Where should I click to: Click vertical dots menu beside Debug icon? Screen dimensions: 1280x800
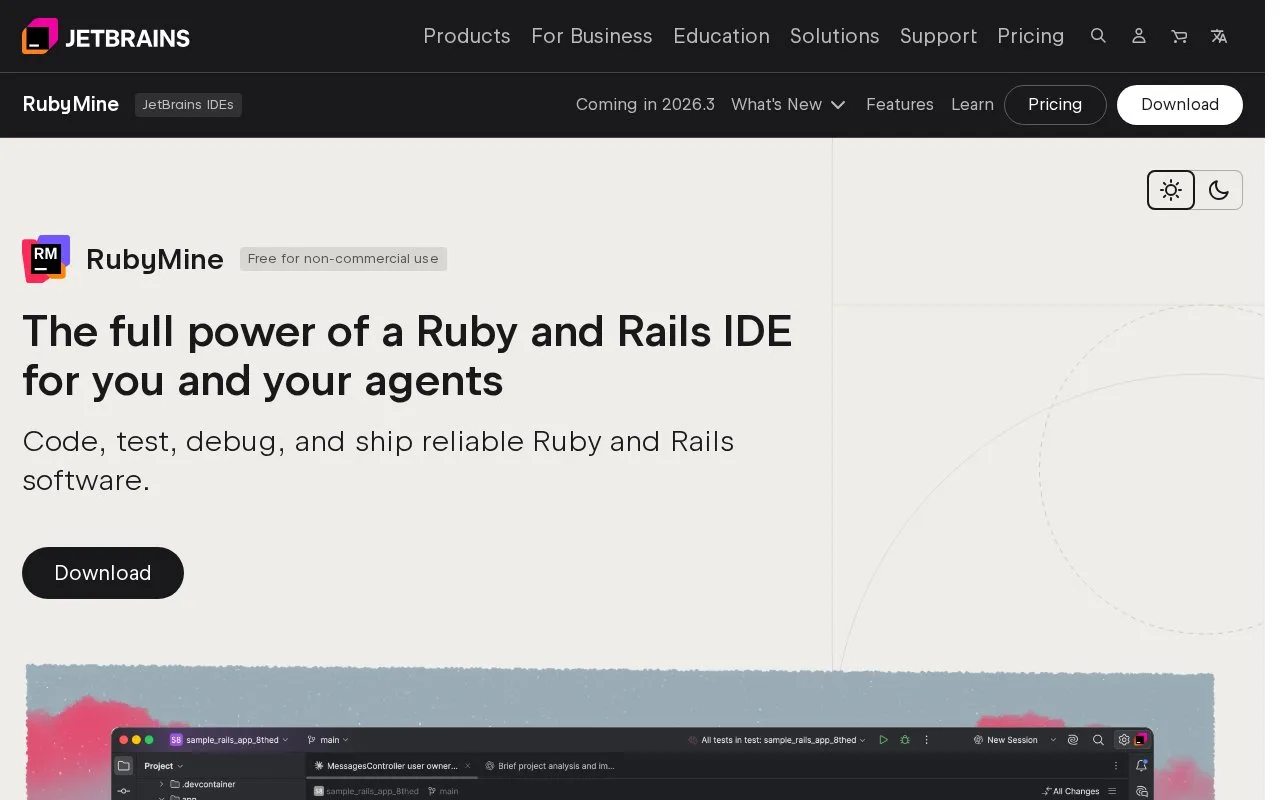click(927, 740)
